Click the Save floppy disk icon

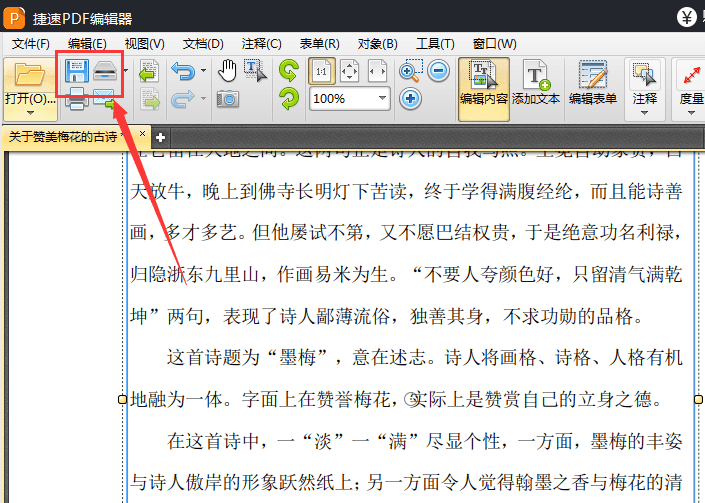click(76, 71)
